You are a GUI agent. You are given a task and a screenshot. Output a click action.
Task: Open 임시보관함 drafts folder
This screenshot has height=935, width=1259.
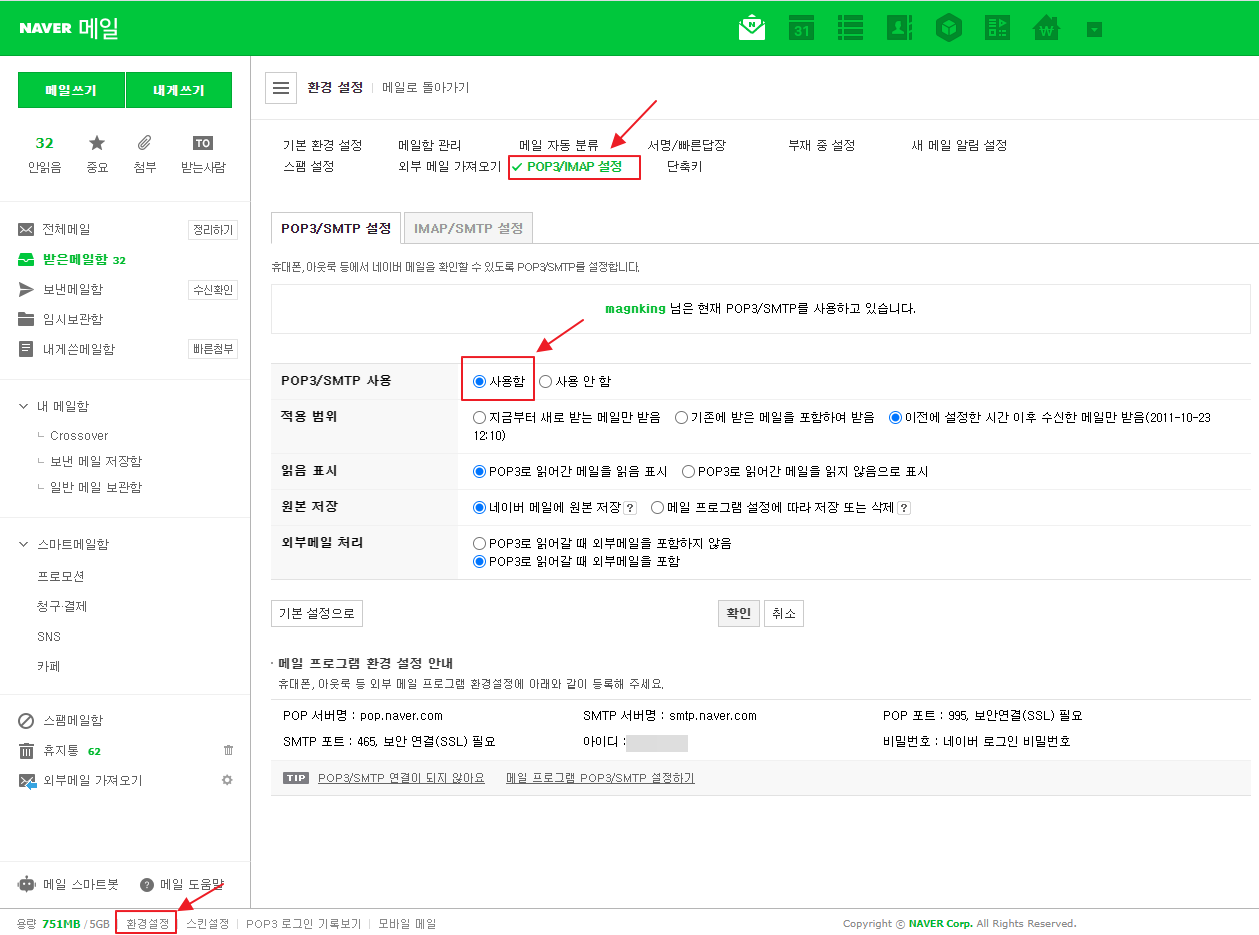pos(72,320)
